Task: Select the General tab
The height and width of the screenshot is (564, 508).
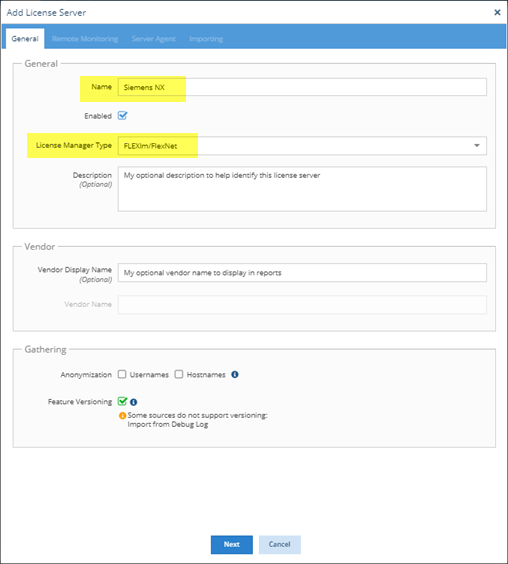Action: (x=25, y=38)
